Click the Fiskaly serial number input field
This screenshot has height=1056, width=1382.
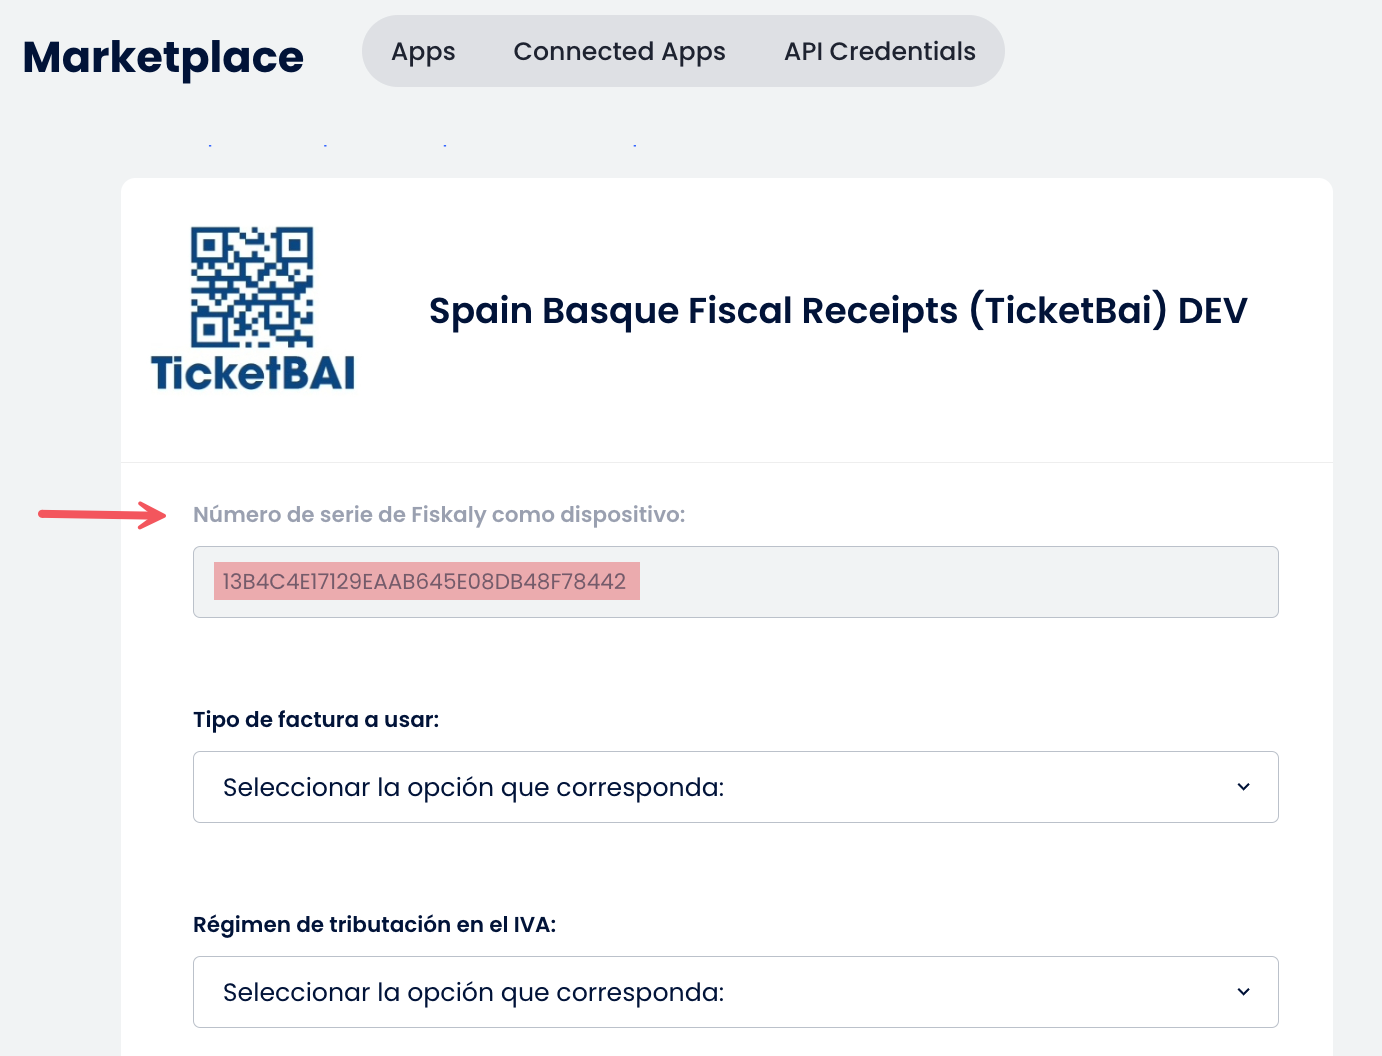736,582
